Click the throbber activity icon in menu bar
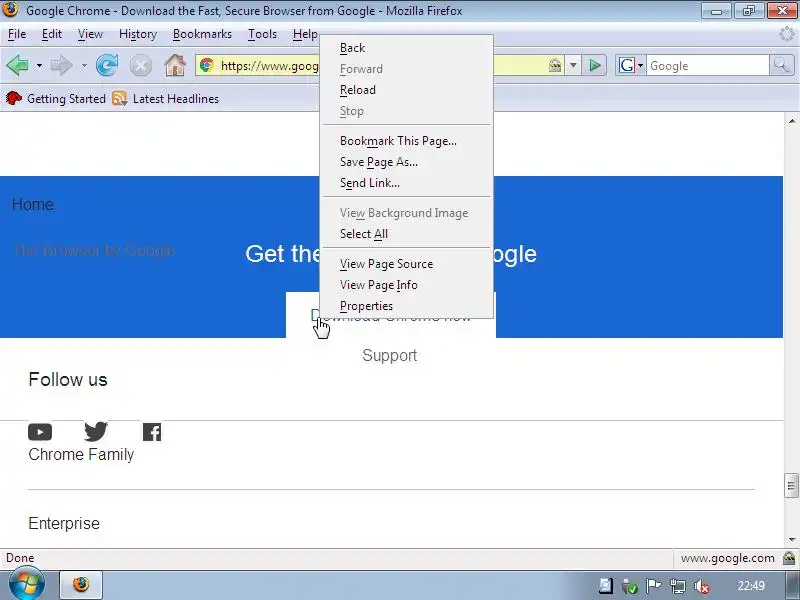 point(787,34)
